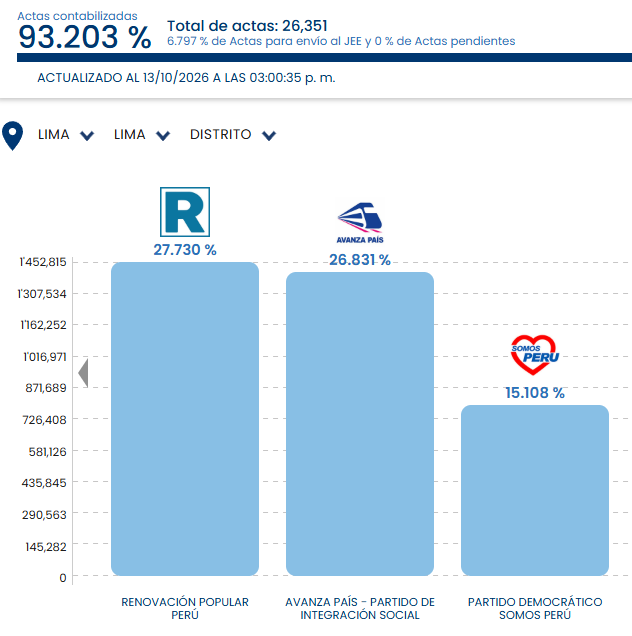The width and height of the screenshot is (632, 636).
Task: Click the 1'162,252 axis value
Action: pyautogui.click(x=43, y=325)
